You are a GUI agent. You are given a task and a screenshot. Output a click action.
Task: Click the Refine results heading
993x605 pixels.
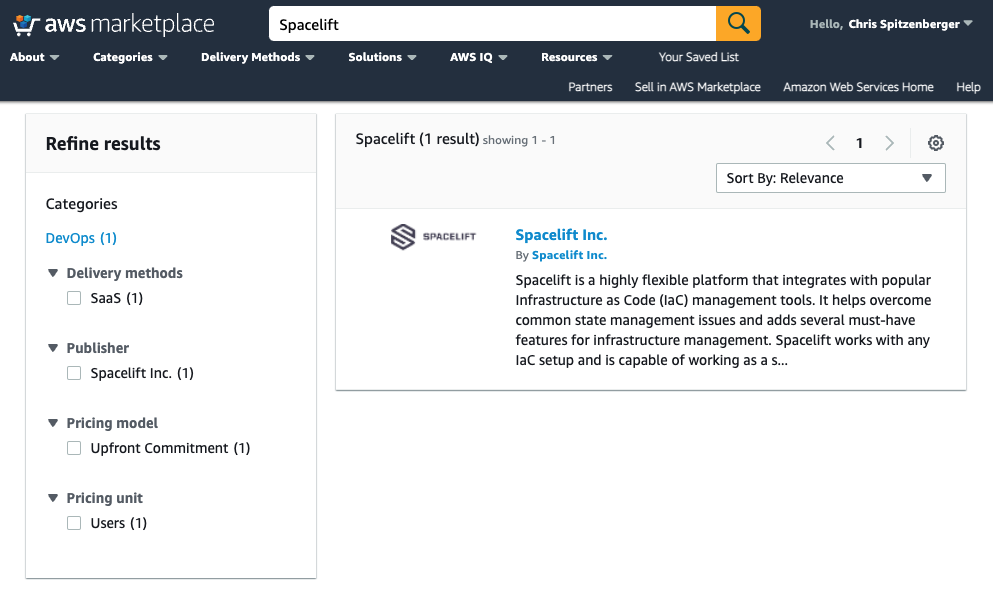[x=103, y=144]
